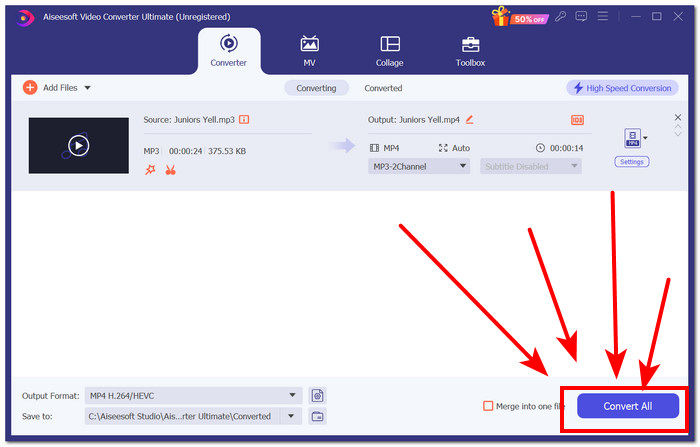Click the Output: Juniors Yell.mp4 text
Viewport: 700px width, 447px height.
[x=413, y=120]
